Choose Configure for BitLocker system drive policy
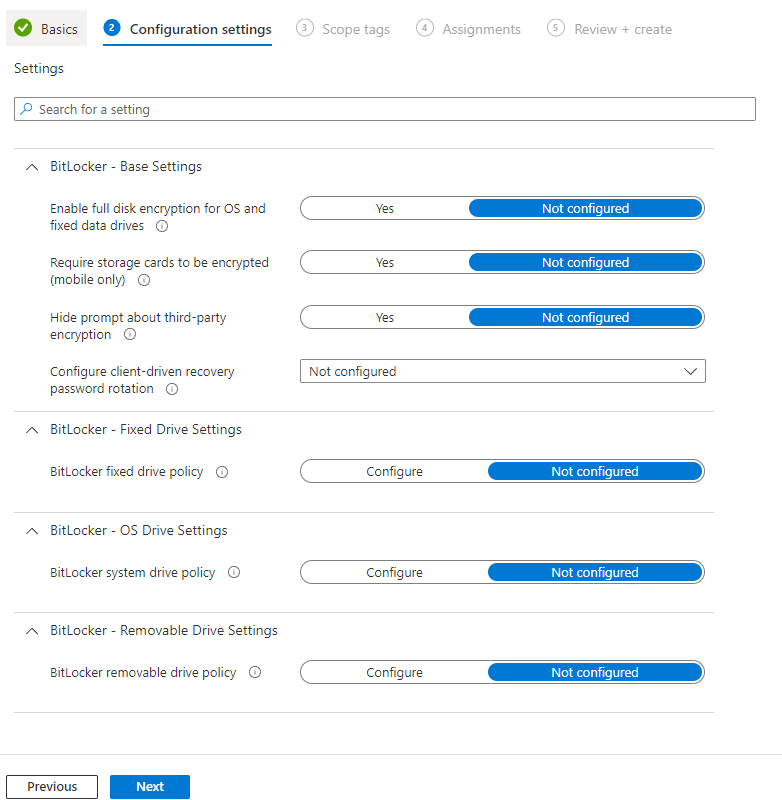 click(394, 572)
